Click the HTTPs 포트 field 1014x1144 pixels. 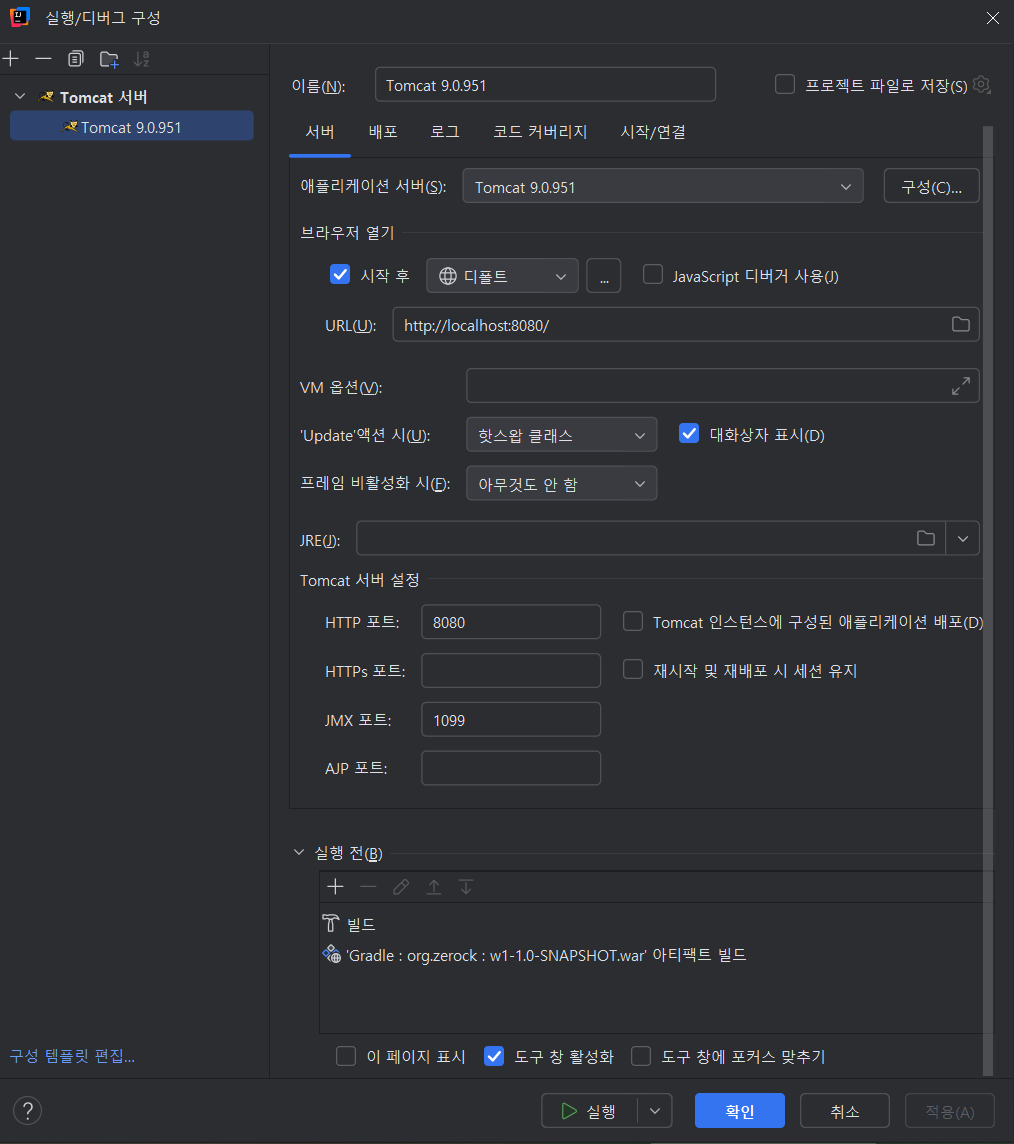pos(511,670)
